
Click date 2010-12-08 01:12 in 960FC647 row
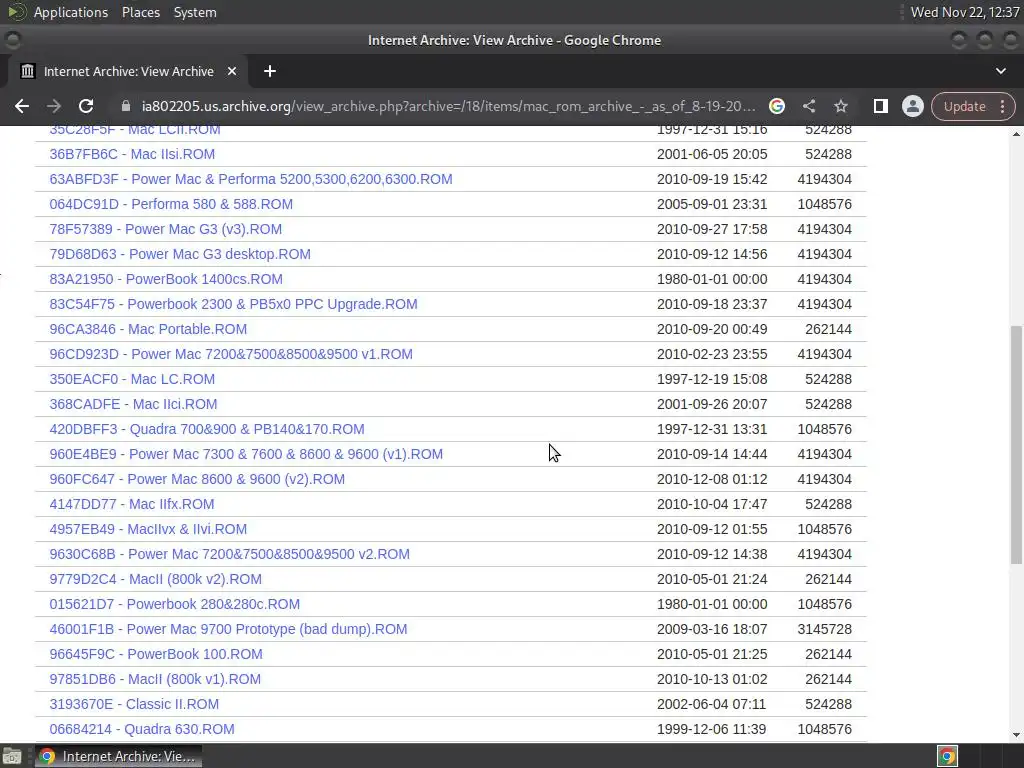712,479
